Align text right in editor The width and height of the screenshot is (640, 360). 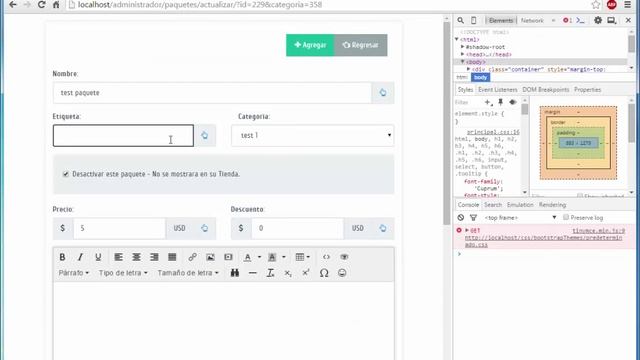tap(154, 257)
